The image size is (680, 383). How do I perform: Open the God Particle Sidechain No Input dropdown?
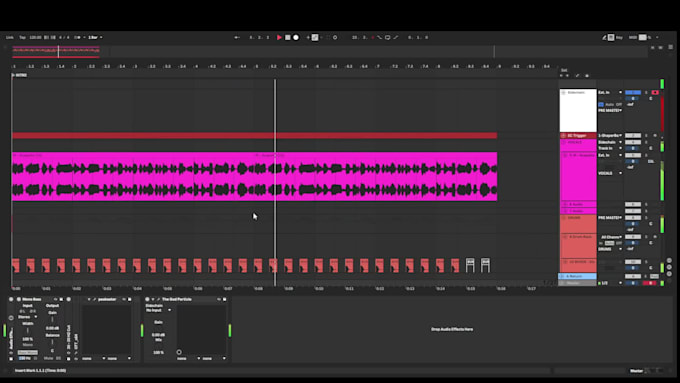click(x=158, y=310)
